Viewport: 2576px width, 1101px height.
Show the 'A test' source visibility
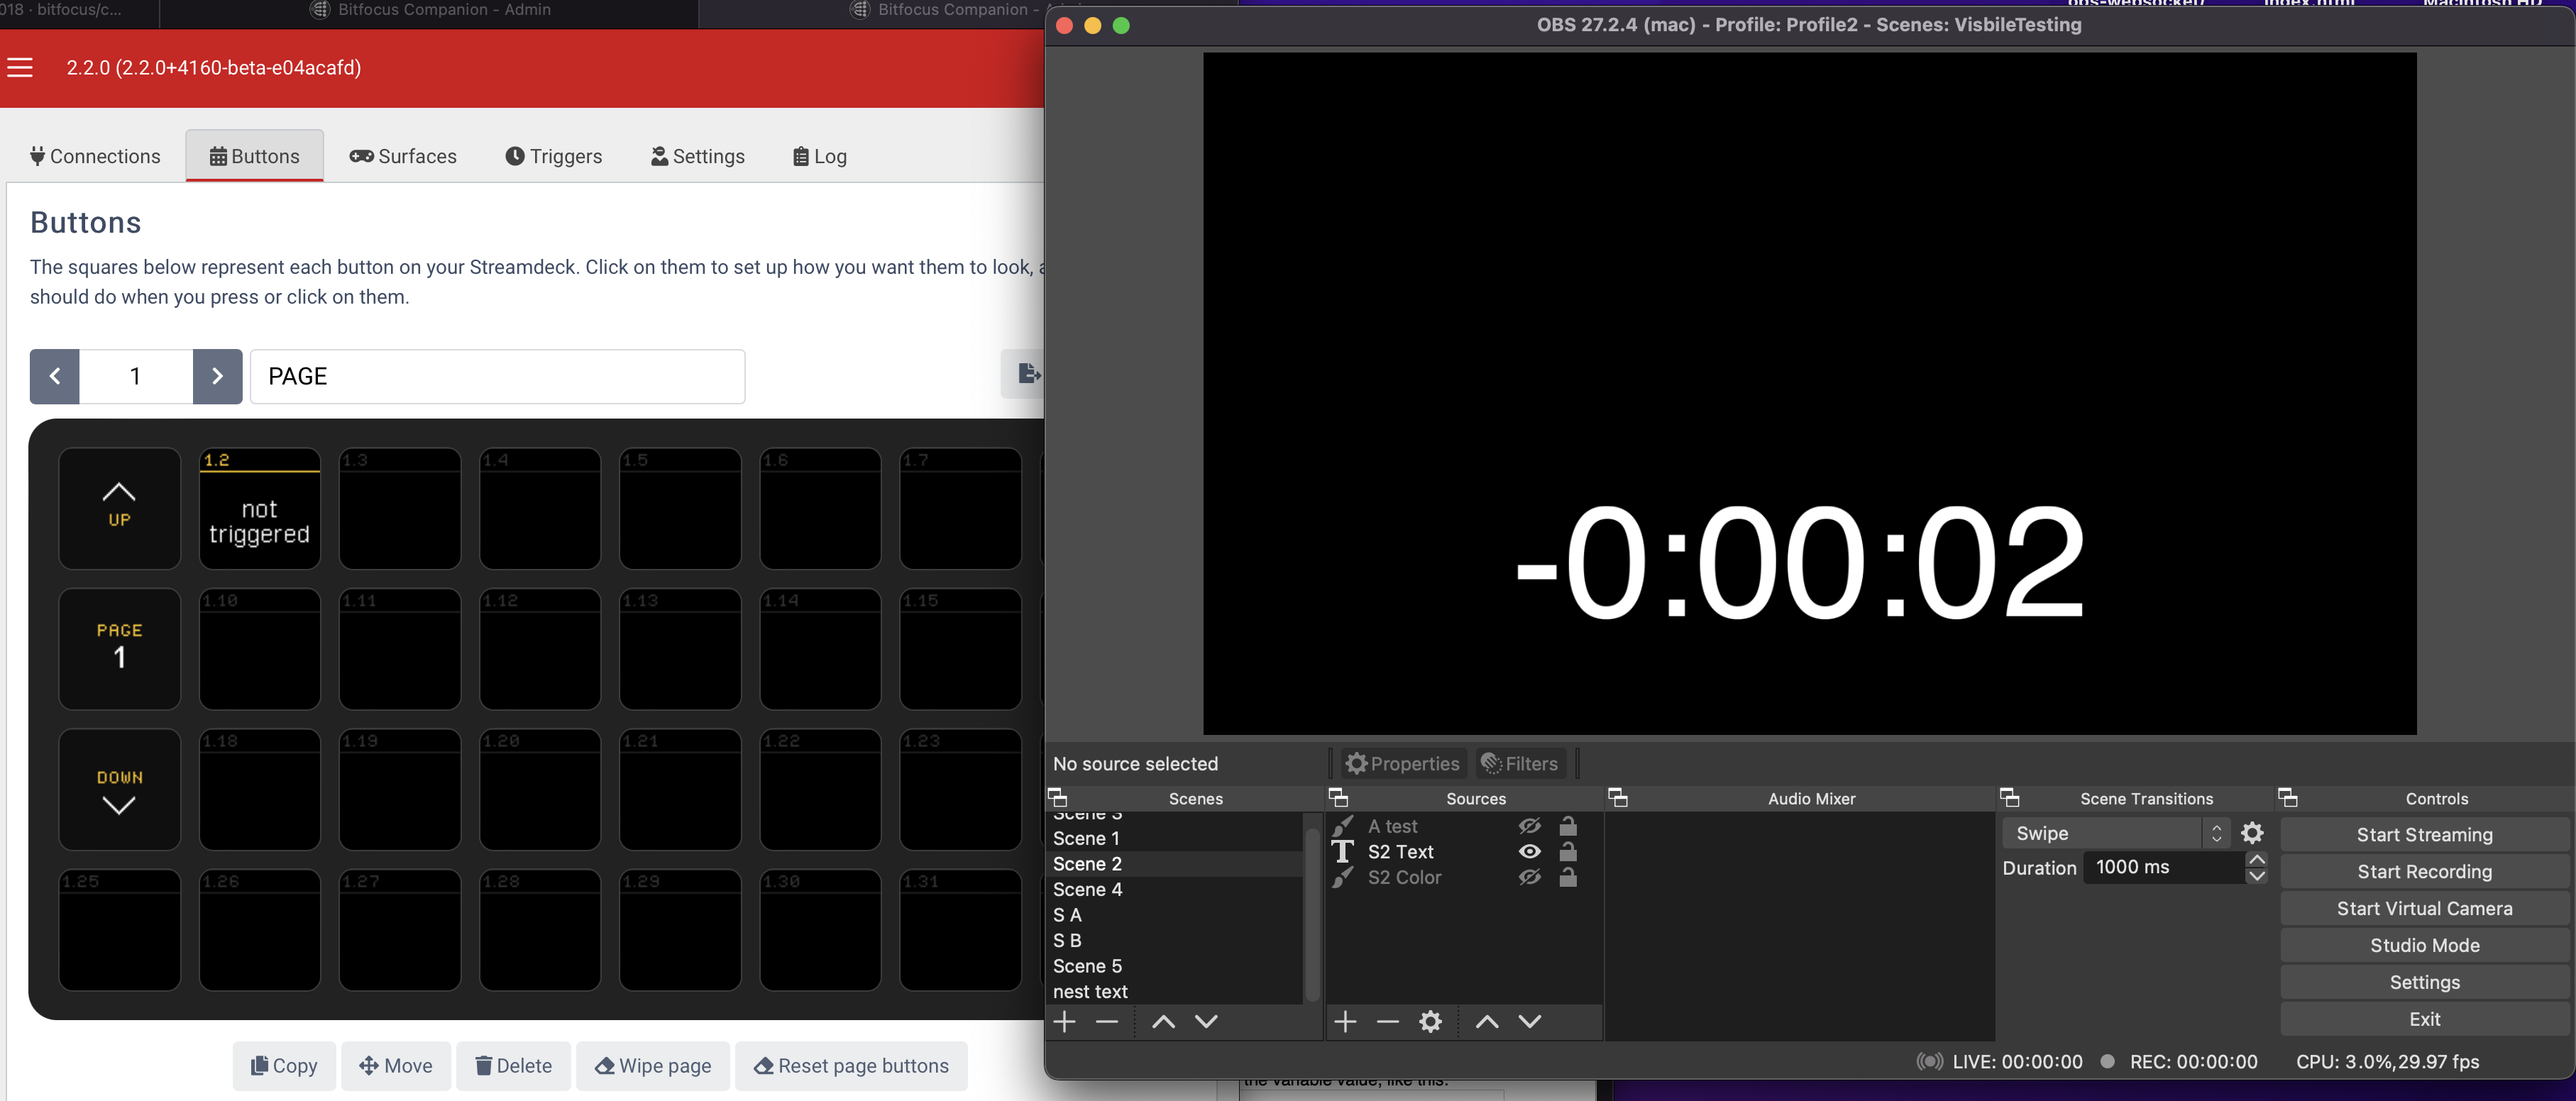1530,826
